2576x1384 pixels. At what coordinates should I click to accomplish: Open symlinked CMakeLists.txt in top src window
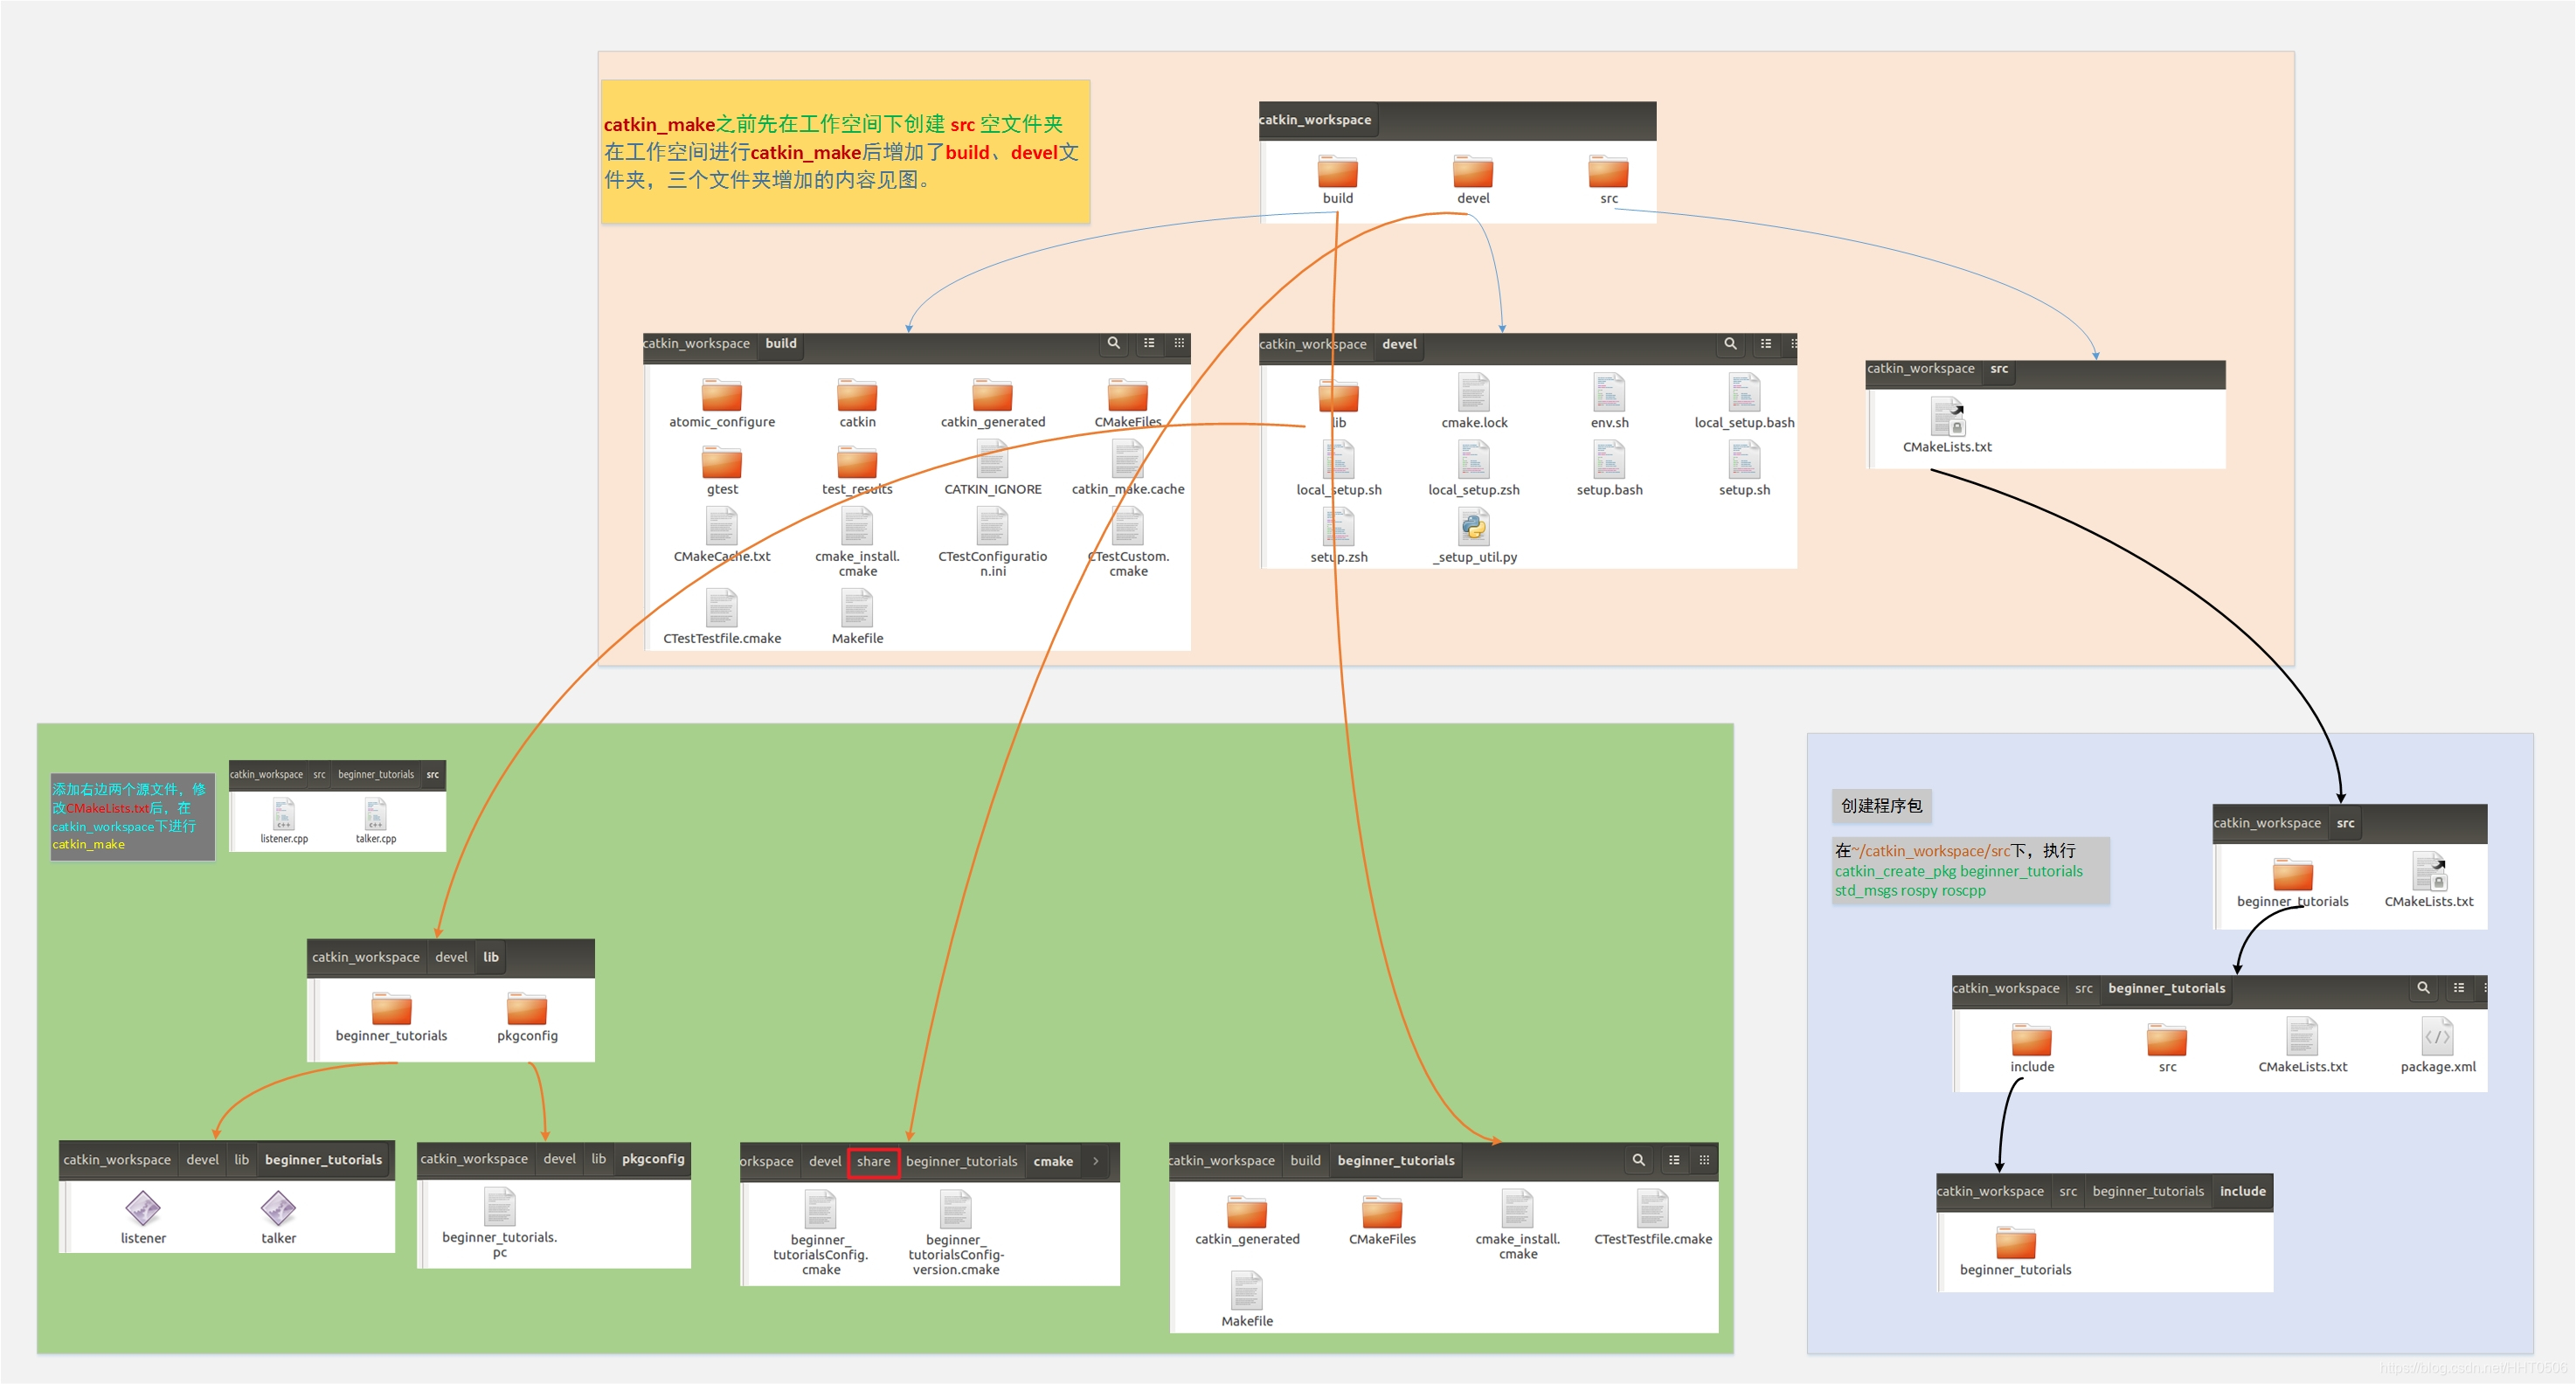tap(1946, 418)
